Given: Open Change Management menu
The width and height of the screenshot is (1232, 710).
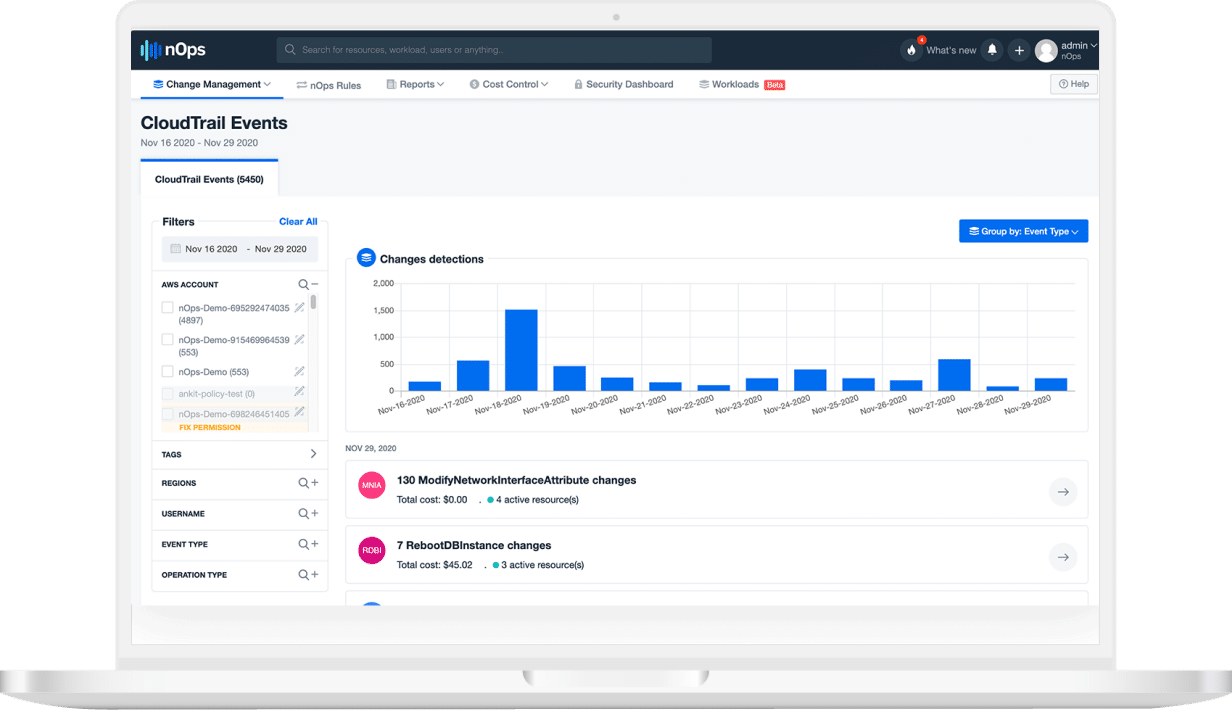Looking at the screenshot, I should (x=212, y=85).
